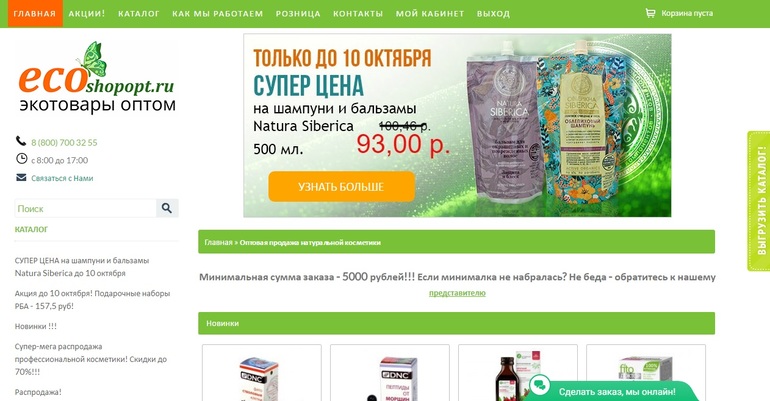The image size is (770, 401).
Task: Click the Главная breadcrumb link
Action: pyautogui.click(x=218, y=242)
